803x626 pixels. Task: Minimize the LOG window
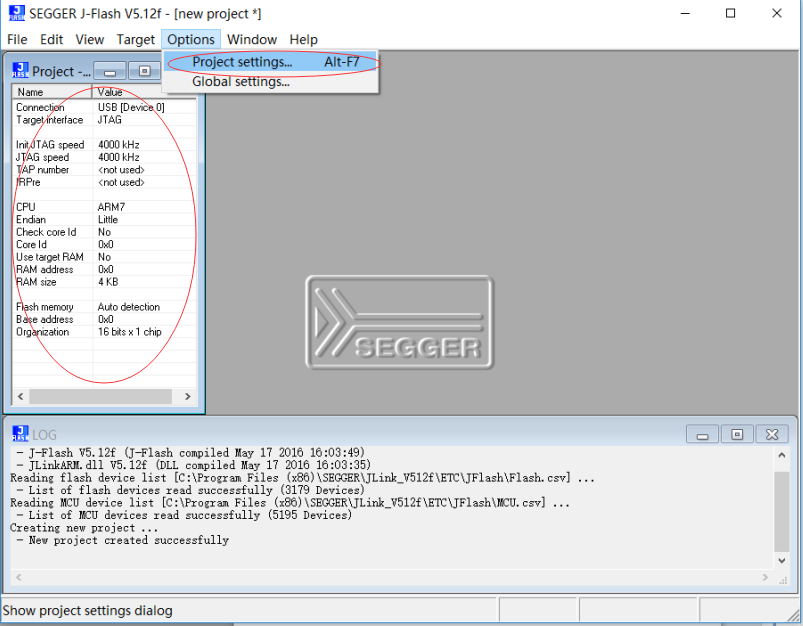click(701, 433)
